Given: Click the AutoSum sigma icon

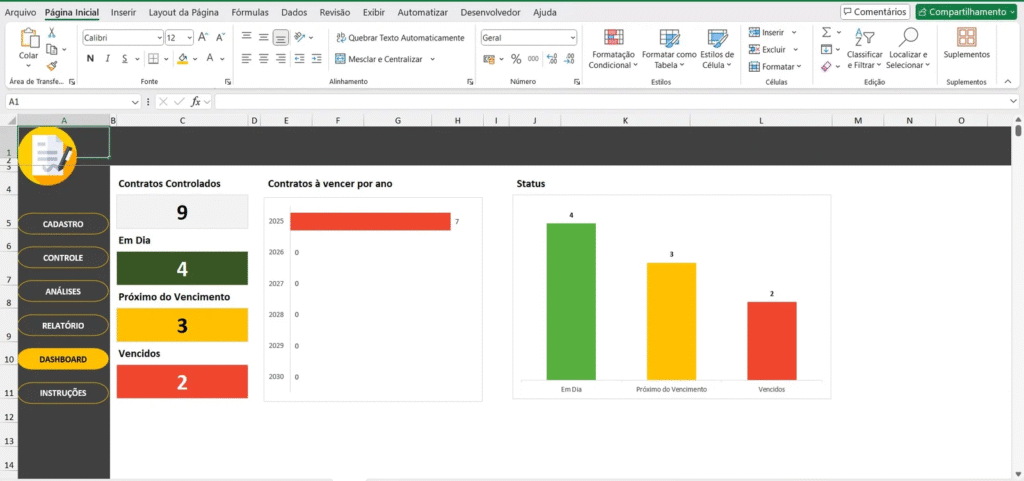Looking at the screenshot, I should click(x=826, y=32).
